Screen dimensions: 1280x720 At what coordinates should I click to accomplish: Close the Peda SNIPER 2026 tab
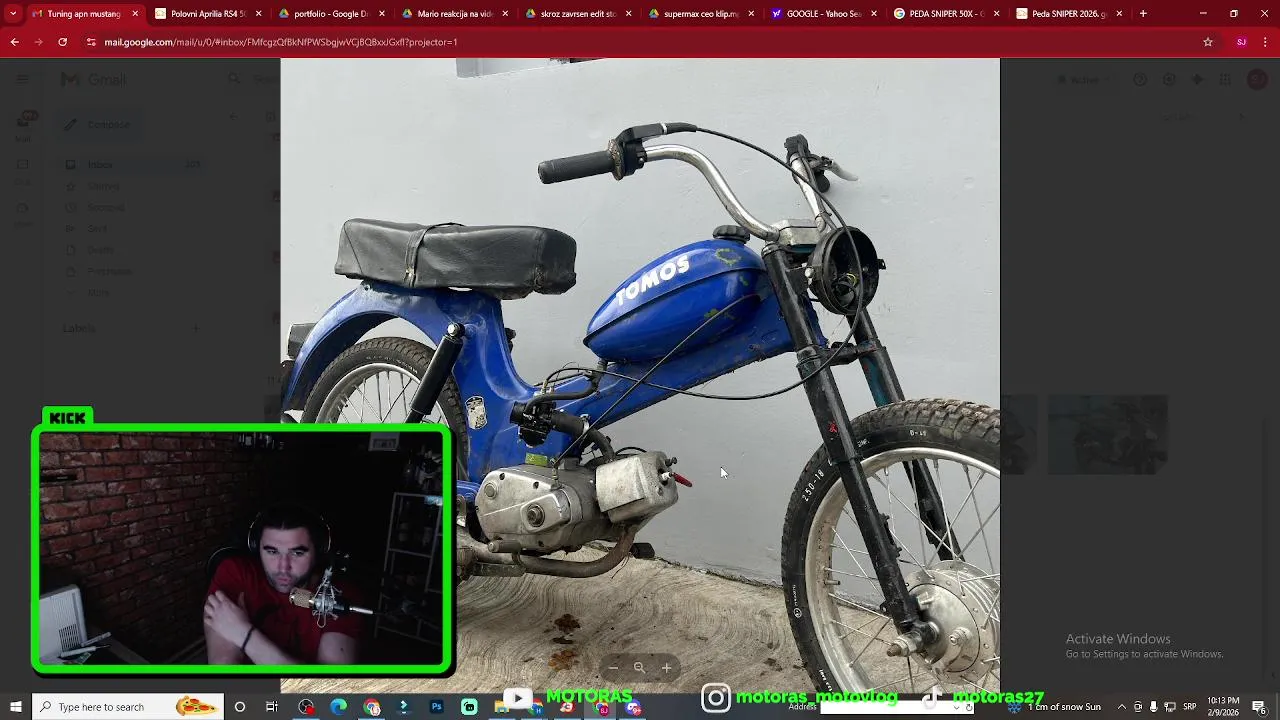click(x=1119, y=14)
